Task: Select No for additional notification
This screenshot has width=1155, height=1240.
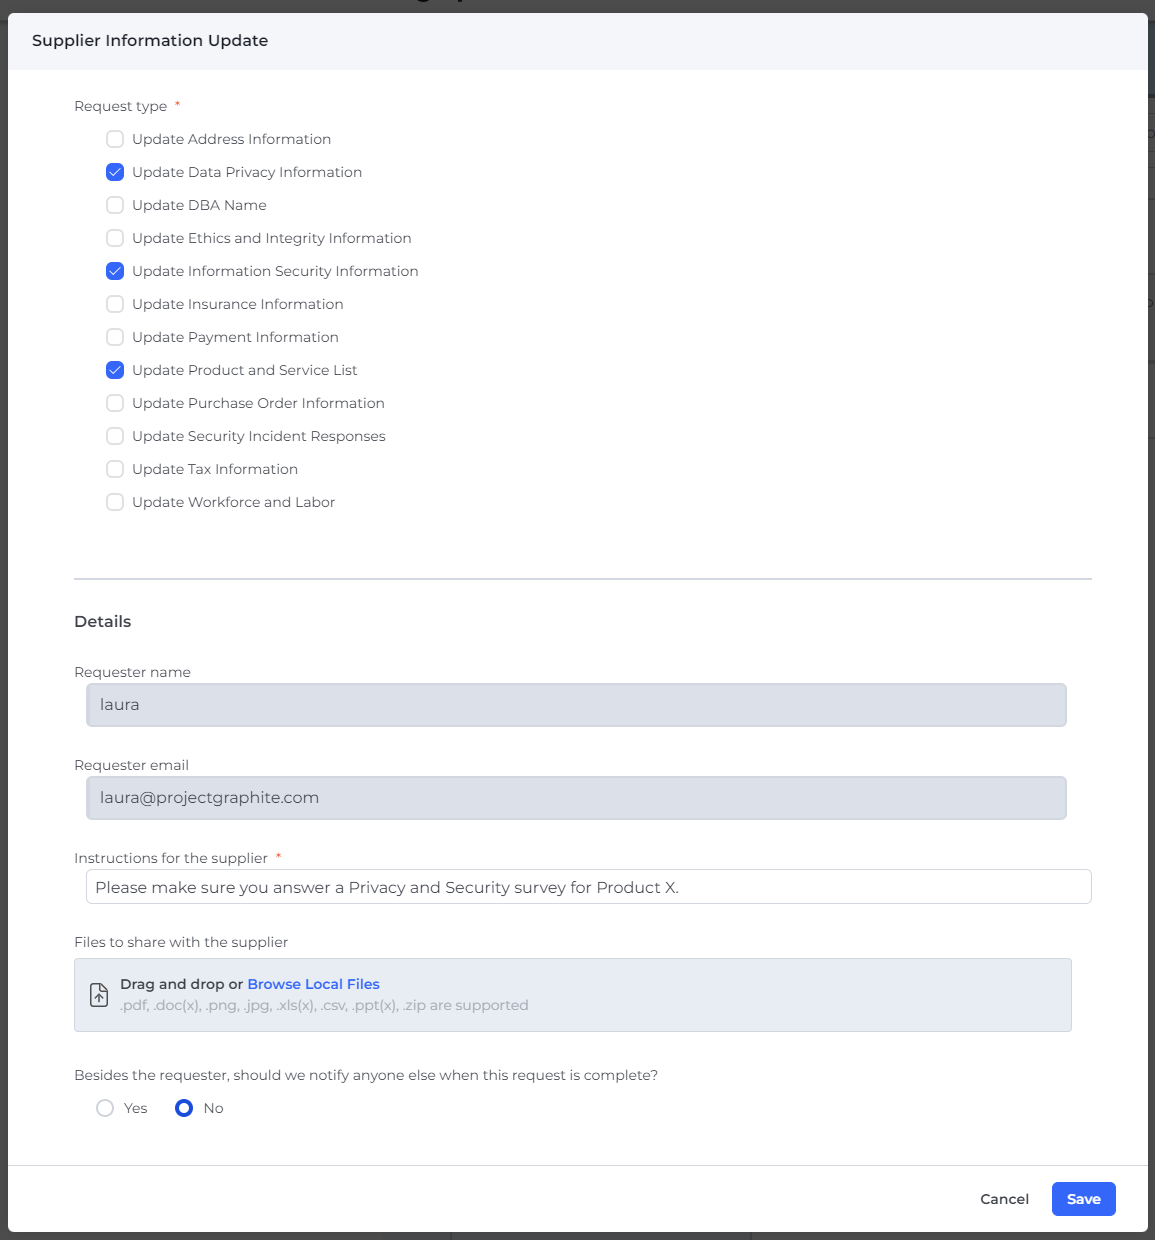Action: click(184, 1108)
